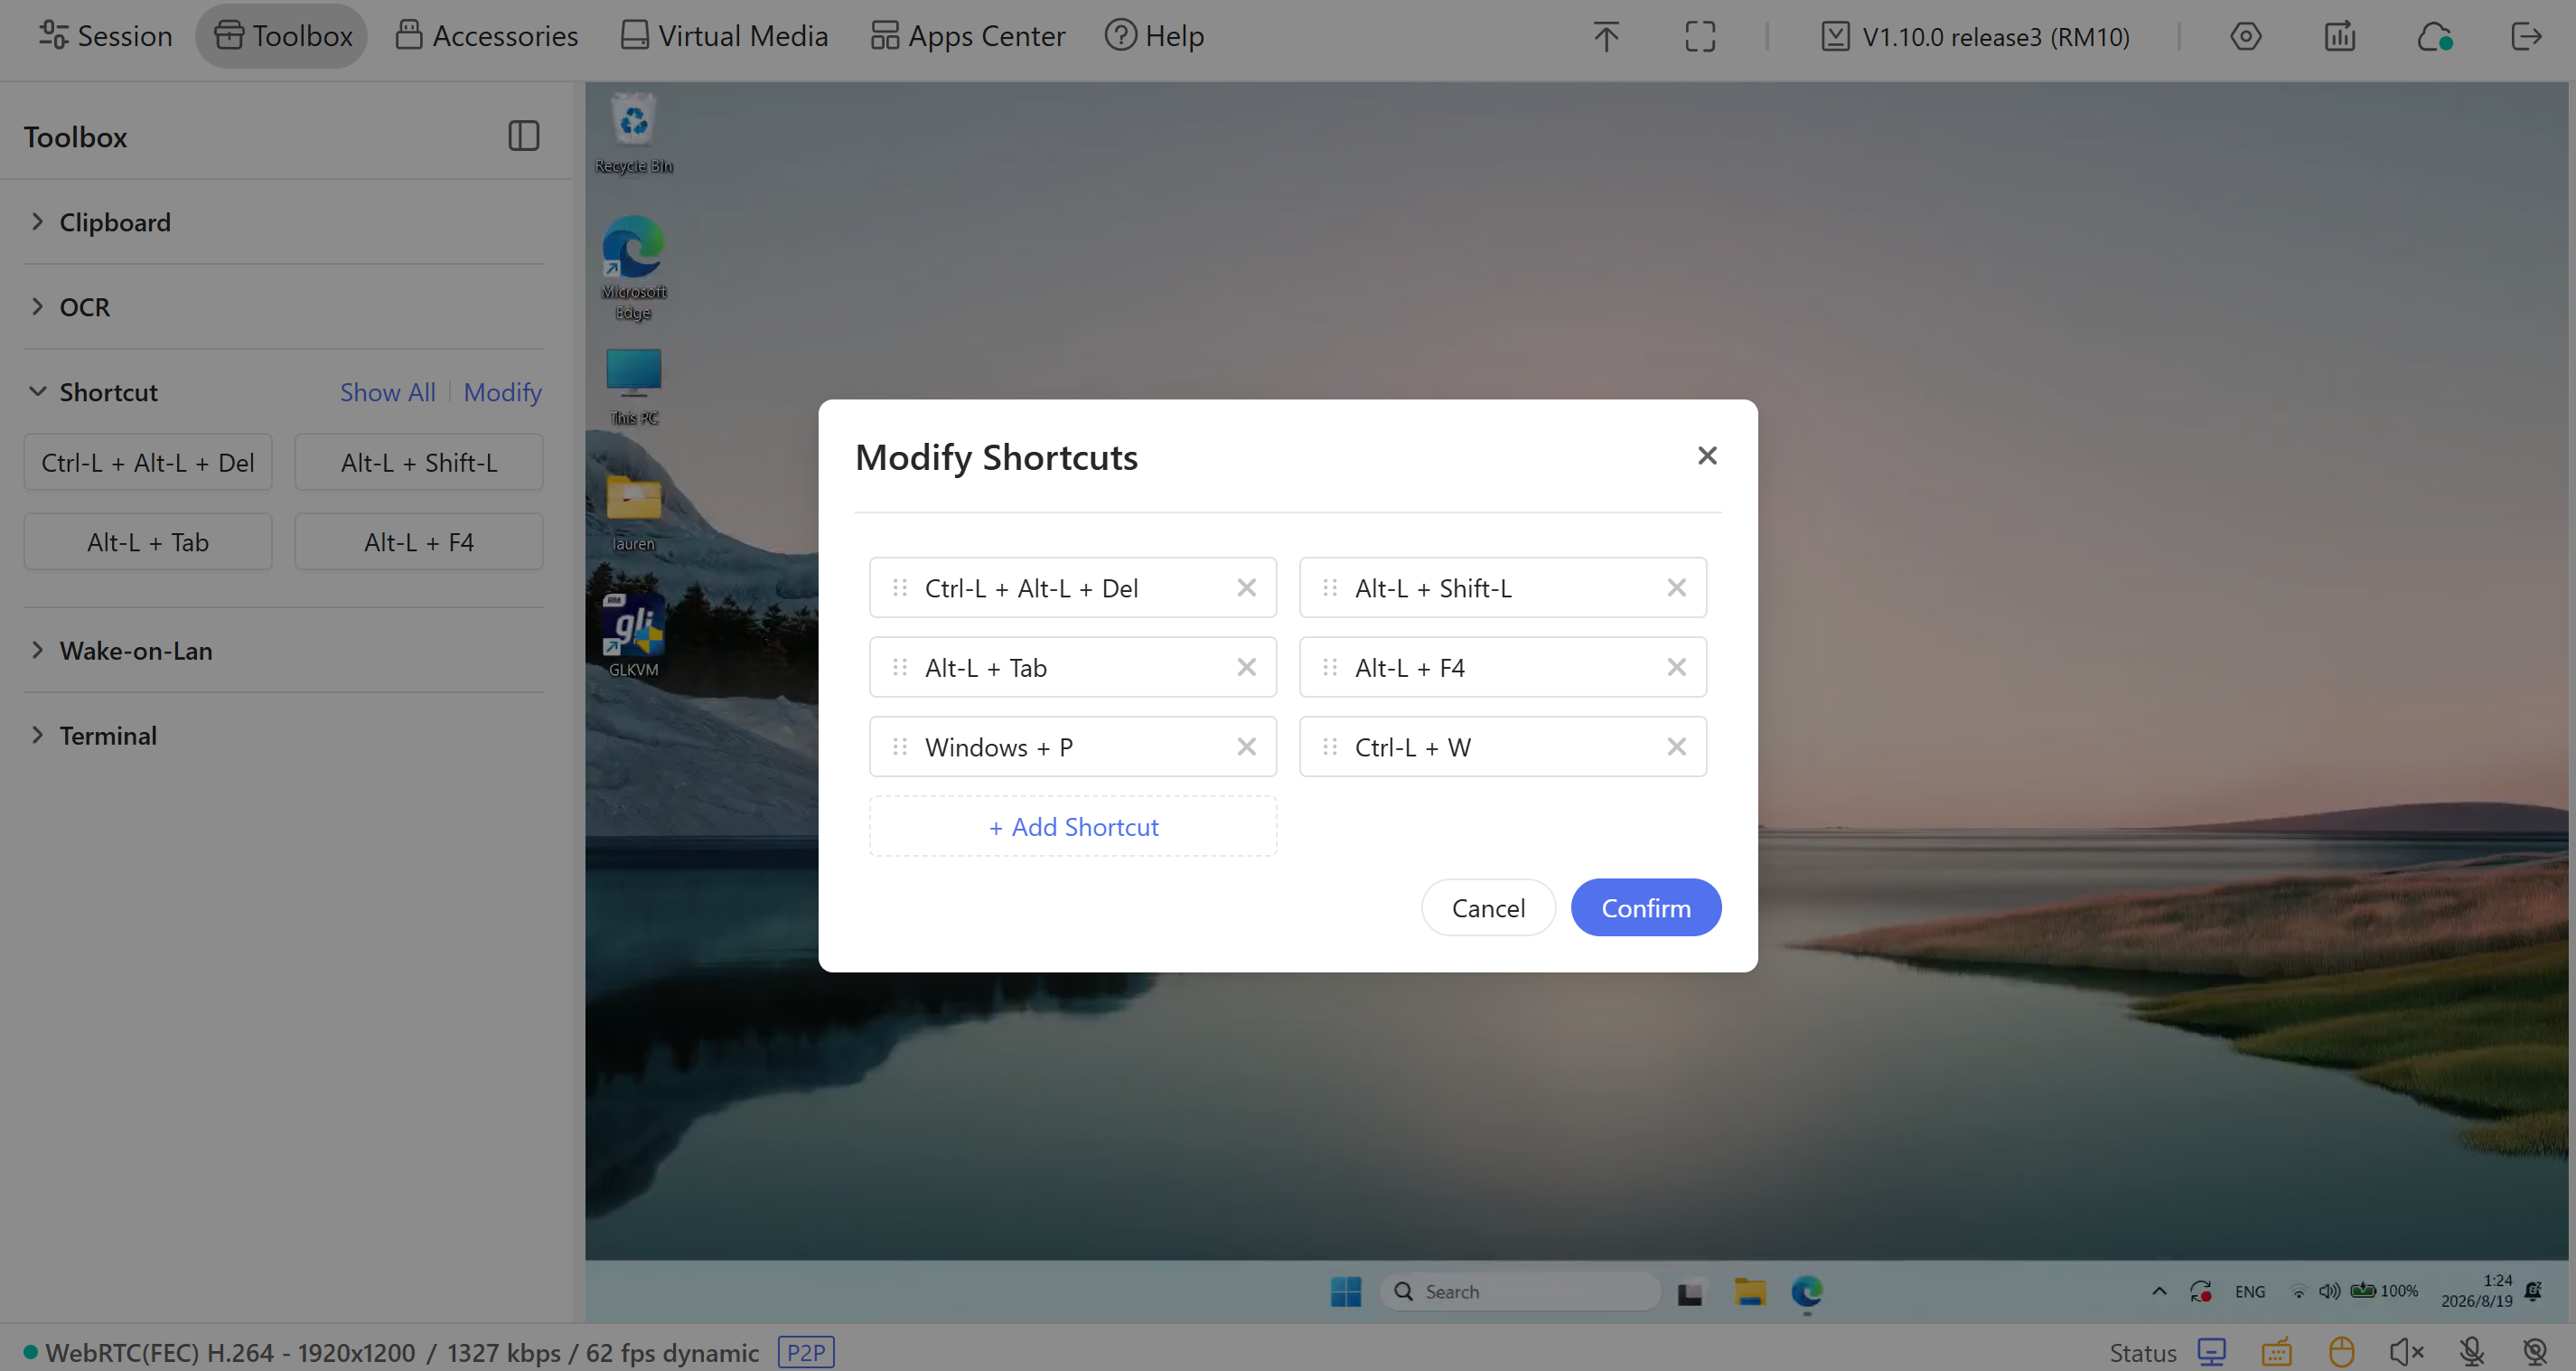Screen dimensions: 2576x1371
Task: Open Microsoft Edge desktop shortcut
Action: coord(634,268)
